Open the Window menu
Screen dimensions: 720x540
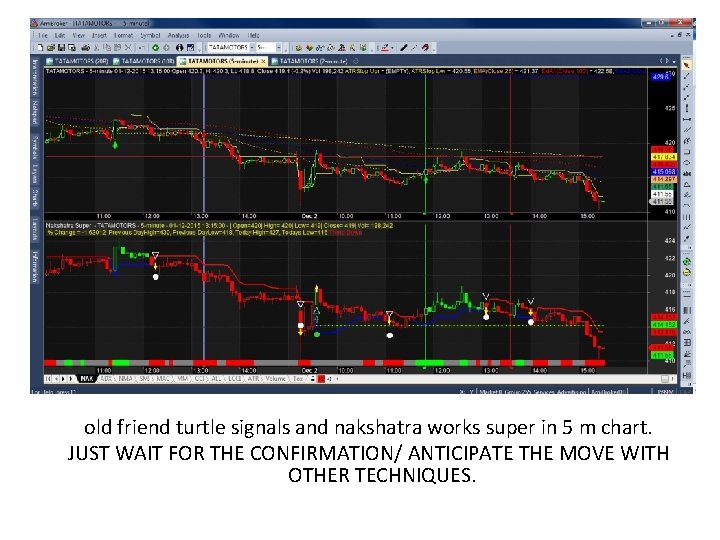229,35
